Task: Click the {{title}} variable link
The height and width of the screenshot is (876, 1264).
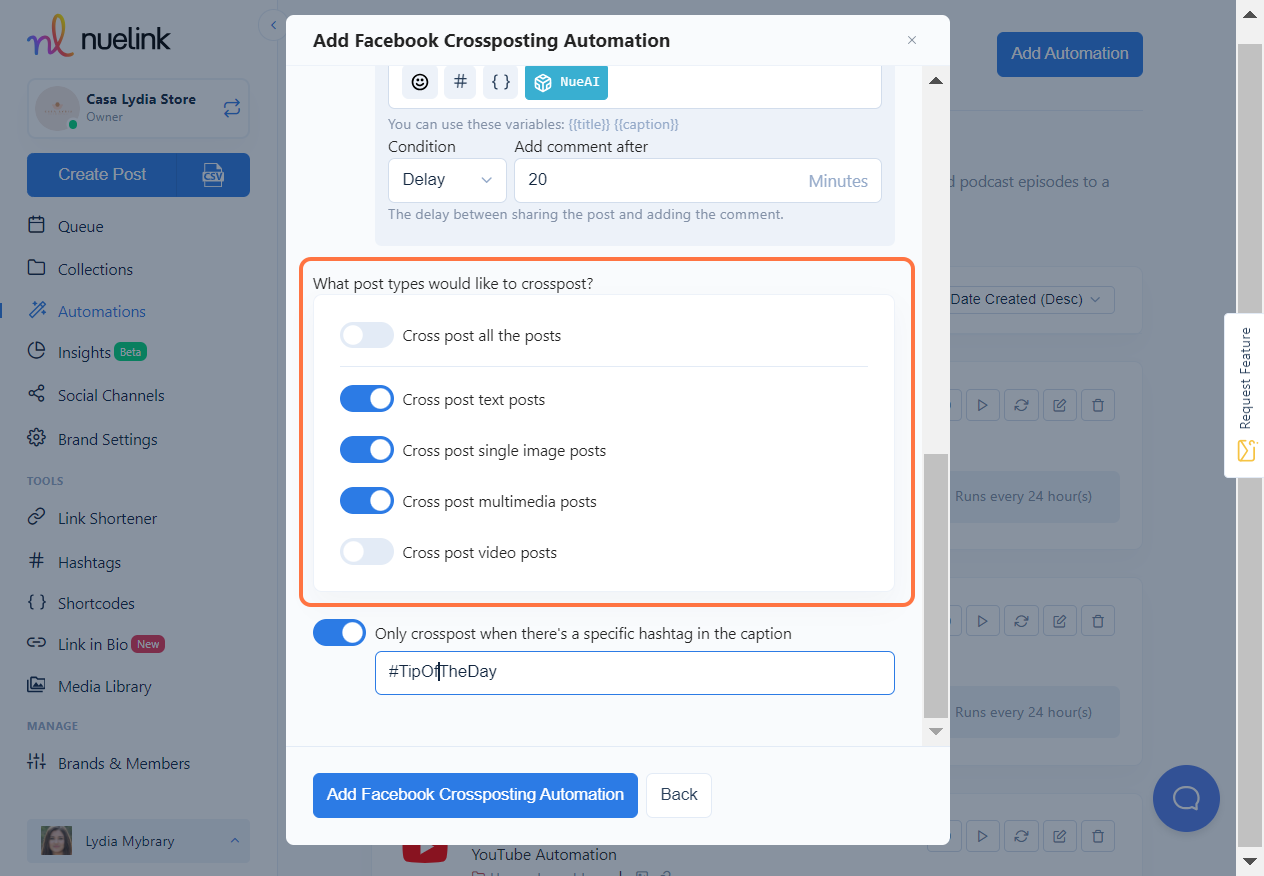Action: (x=589, y=124)
